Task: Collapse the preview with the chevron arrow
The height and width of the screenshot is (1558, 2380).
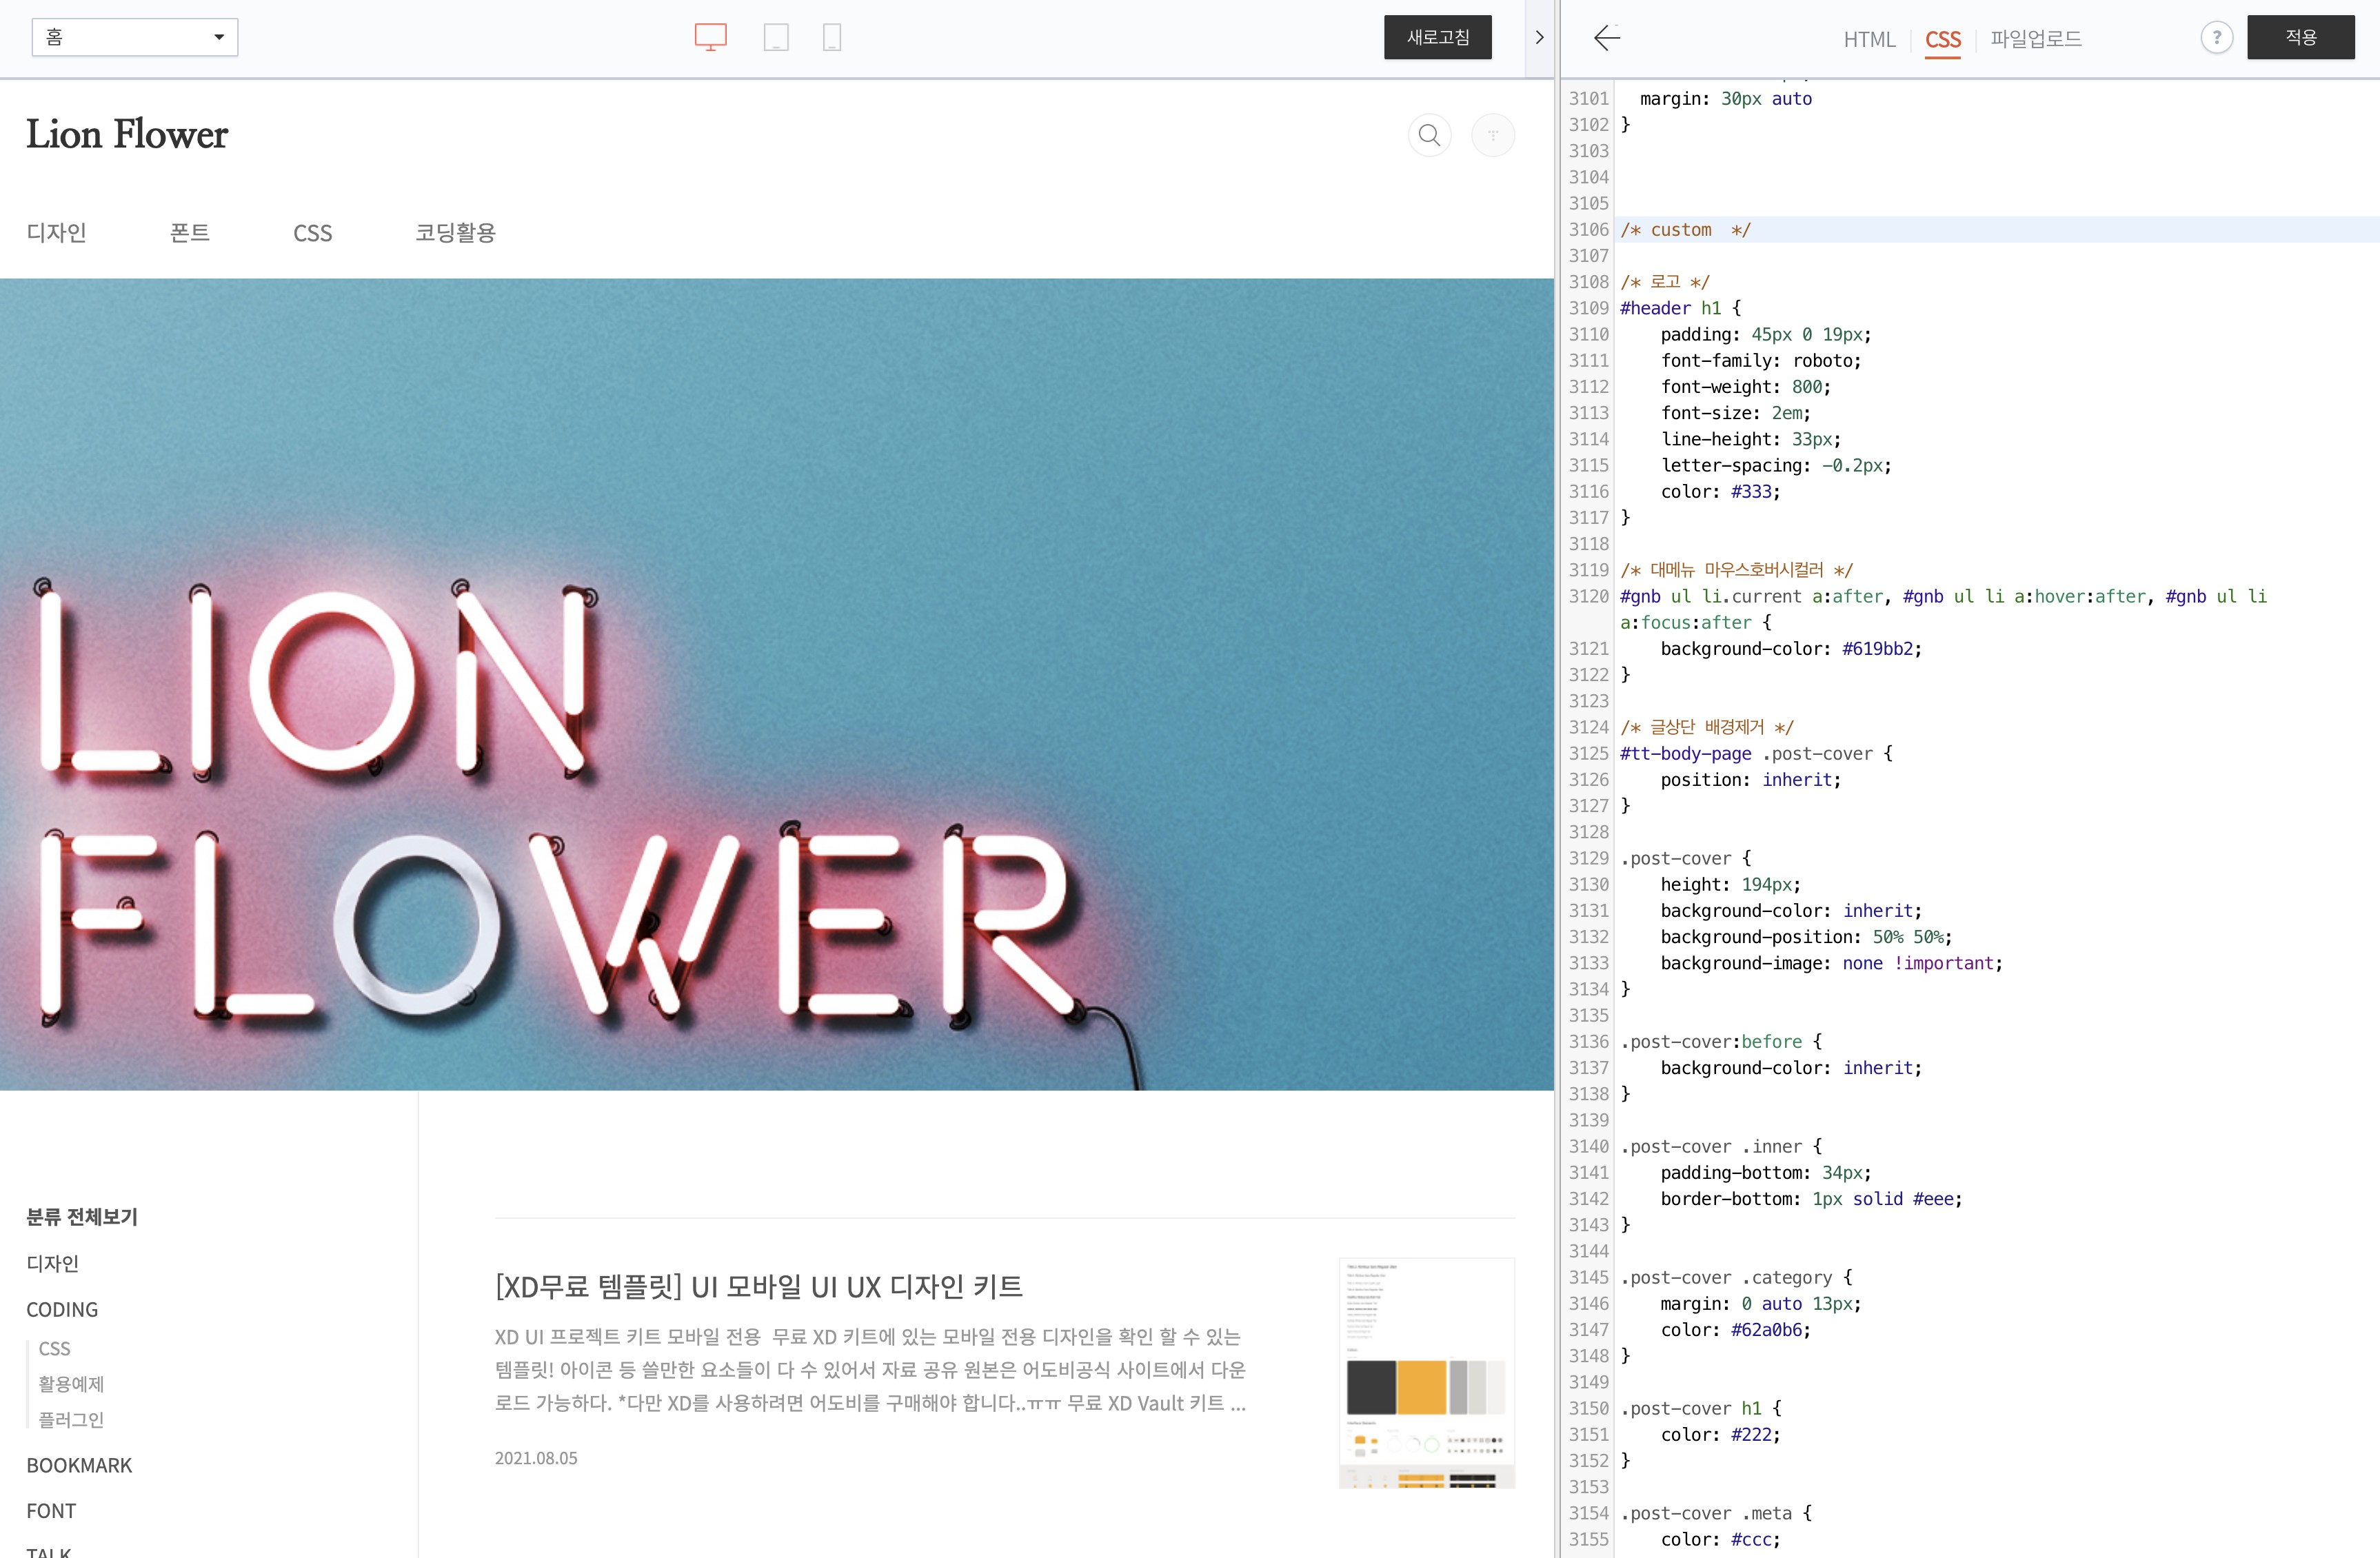Action: (1539, 38)
